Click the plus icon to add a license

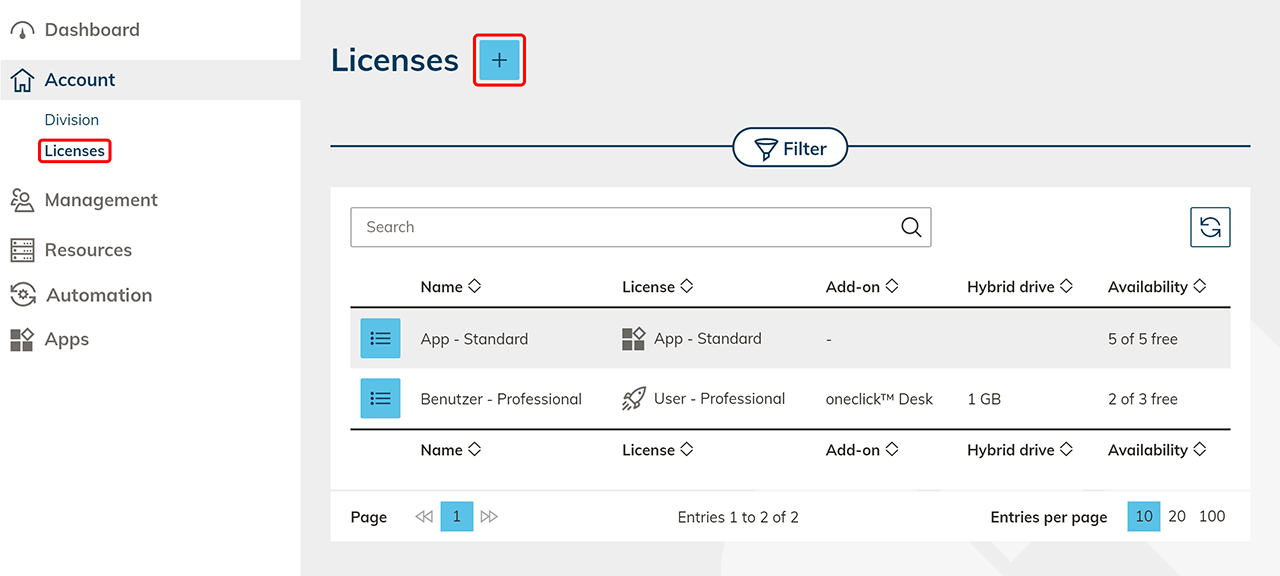click(499, 60)
